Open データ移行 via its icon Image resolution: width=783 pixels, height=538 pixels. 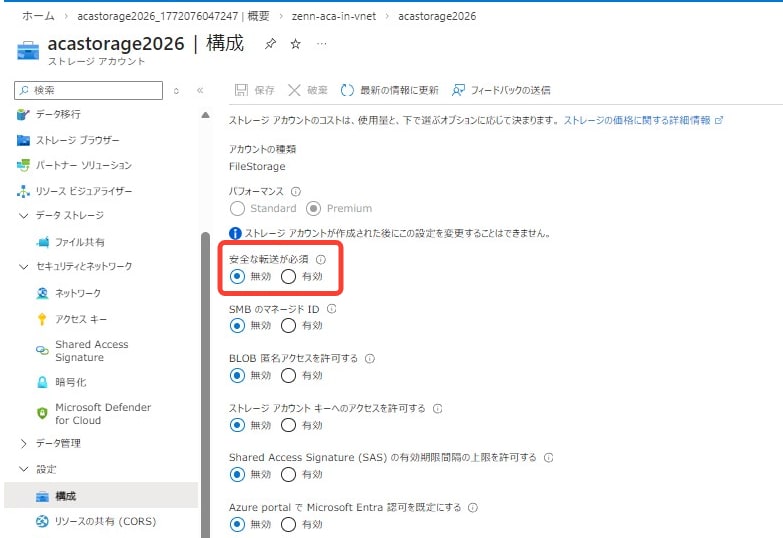[x=23, y=114]
